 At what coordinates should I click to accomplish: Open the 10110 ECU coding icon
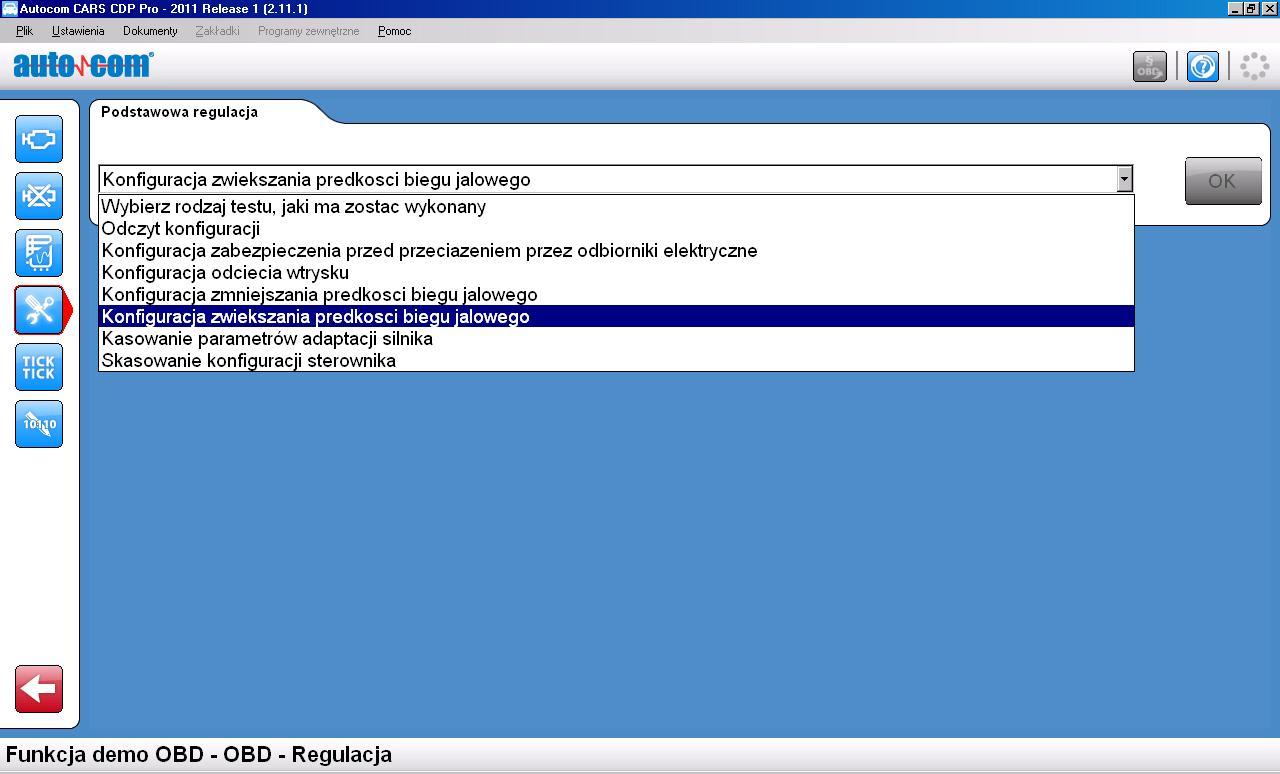39,424
